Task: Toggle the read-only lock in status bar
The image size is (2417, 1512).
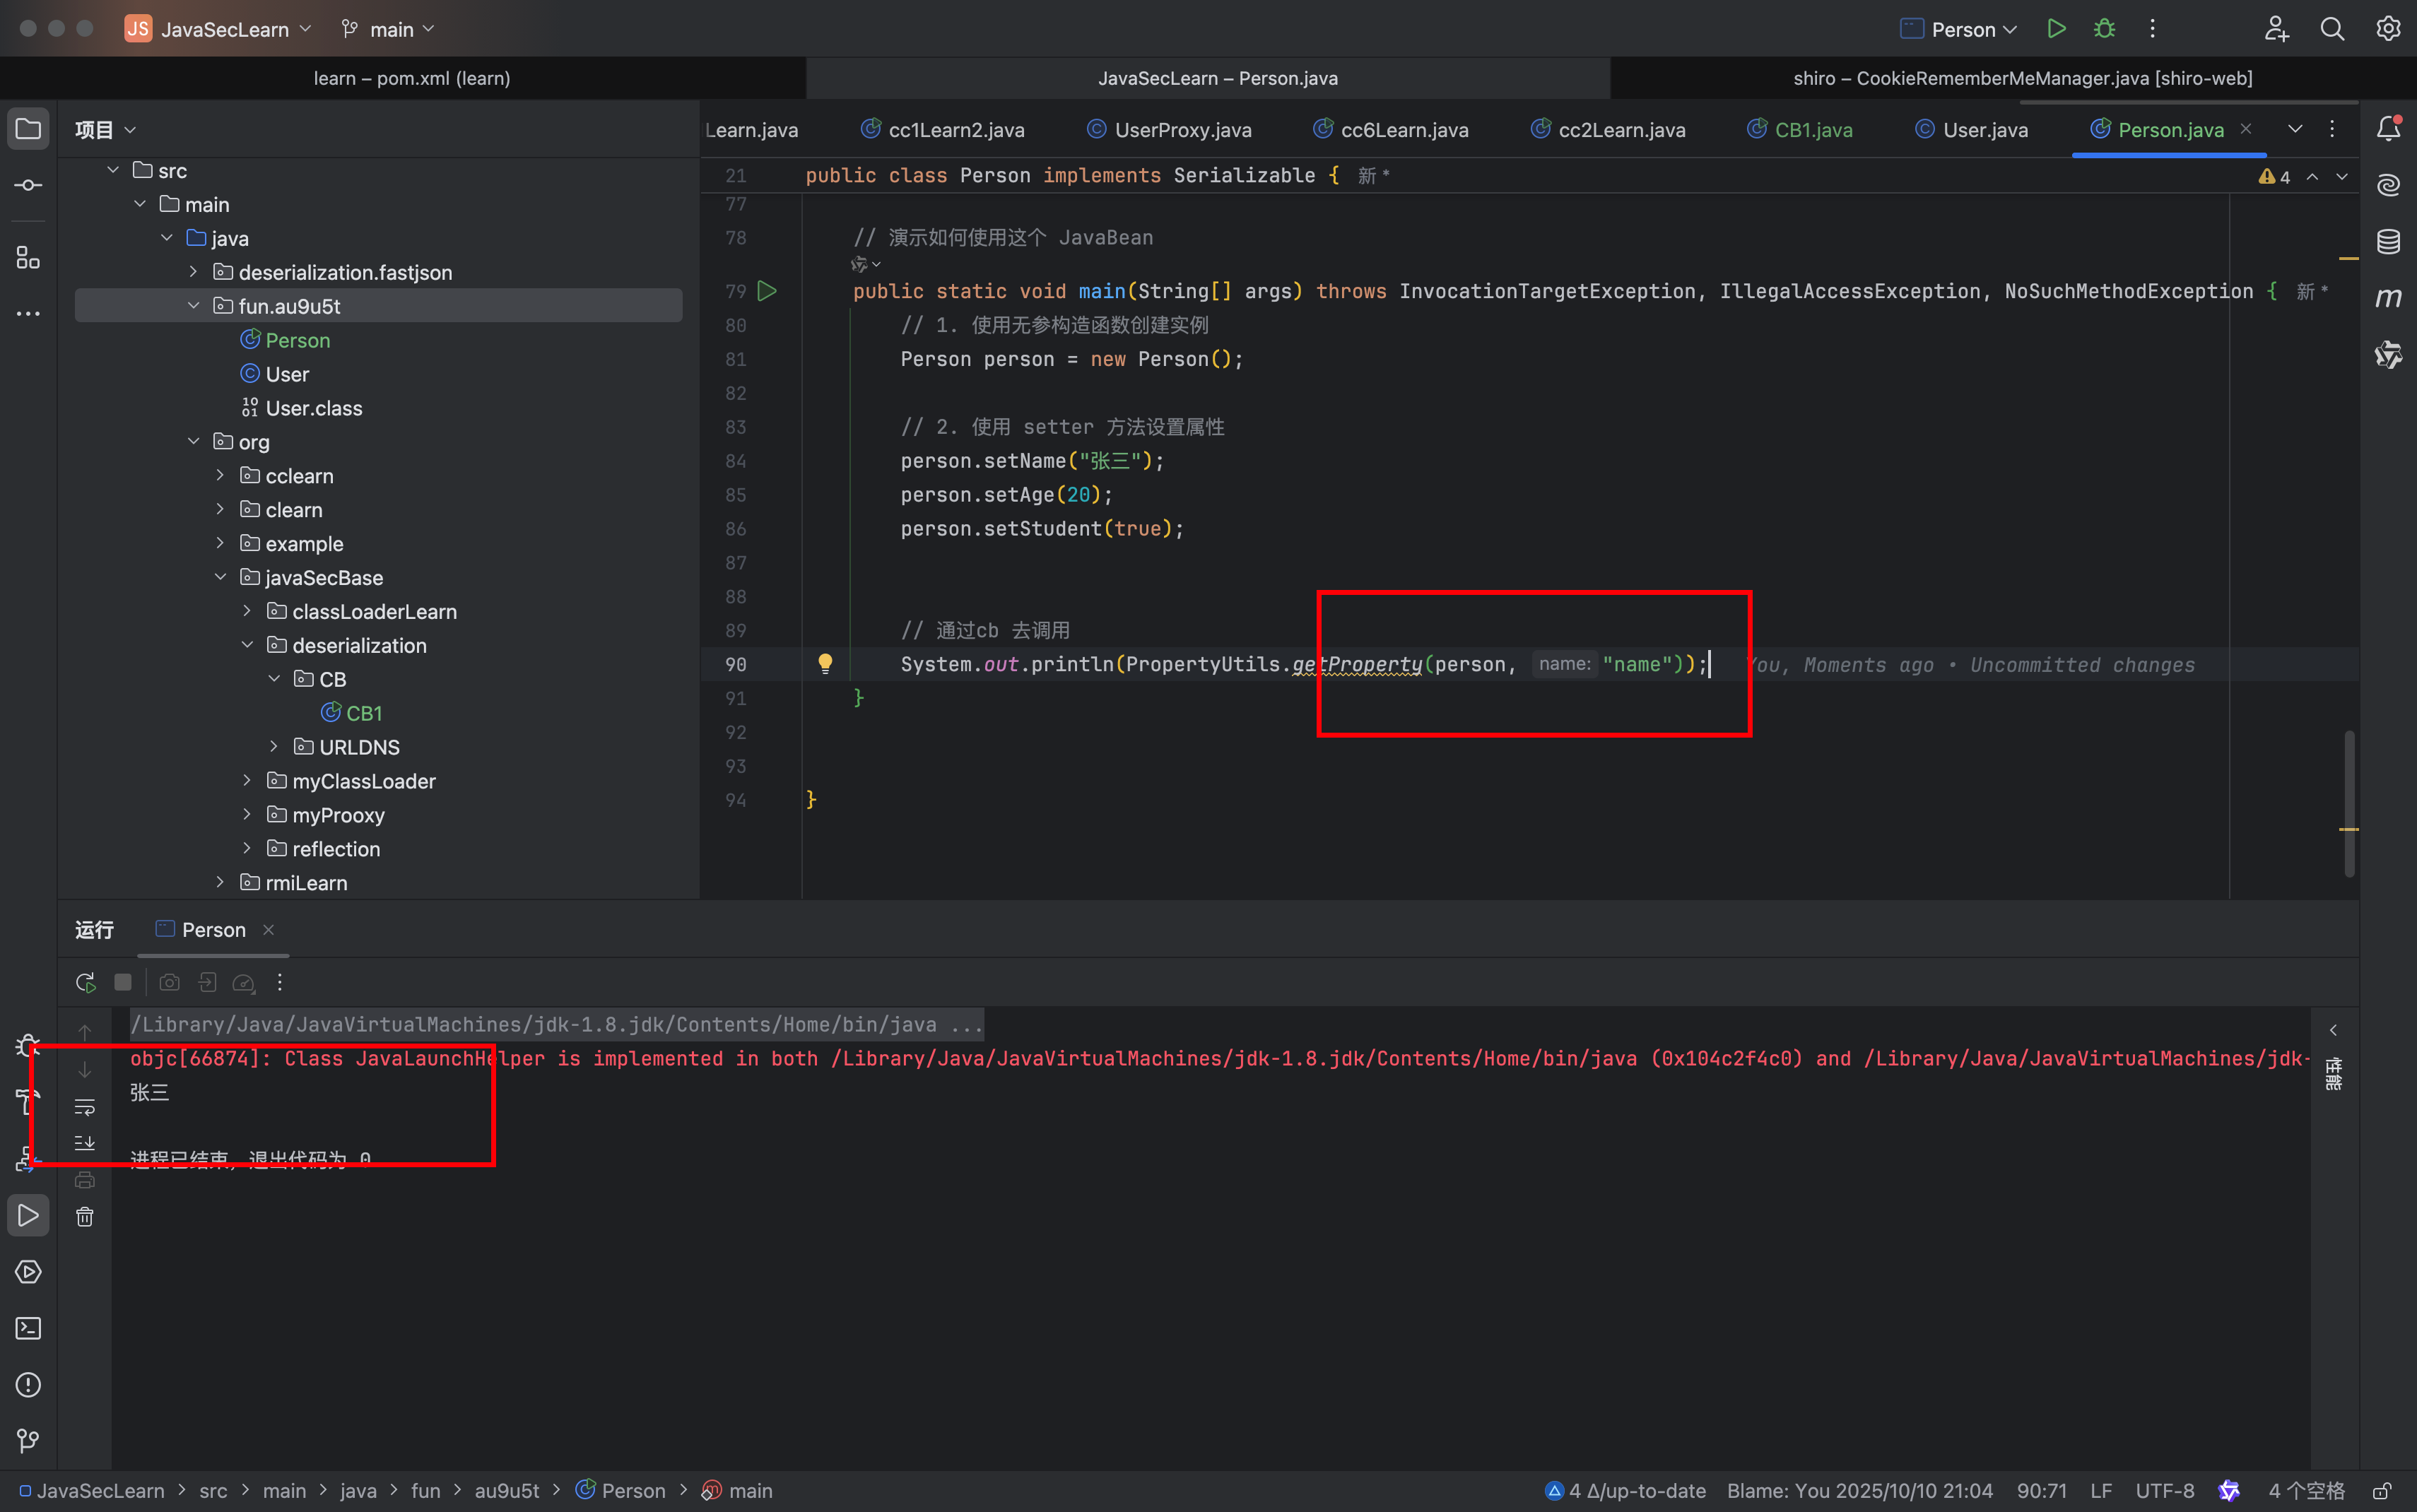Action: click(2383, 1491)
